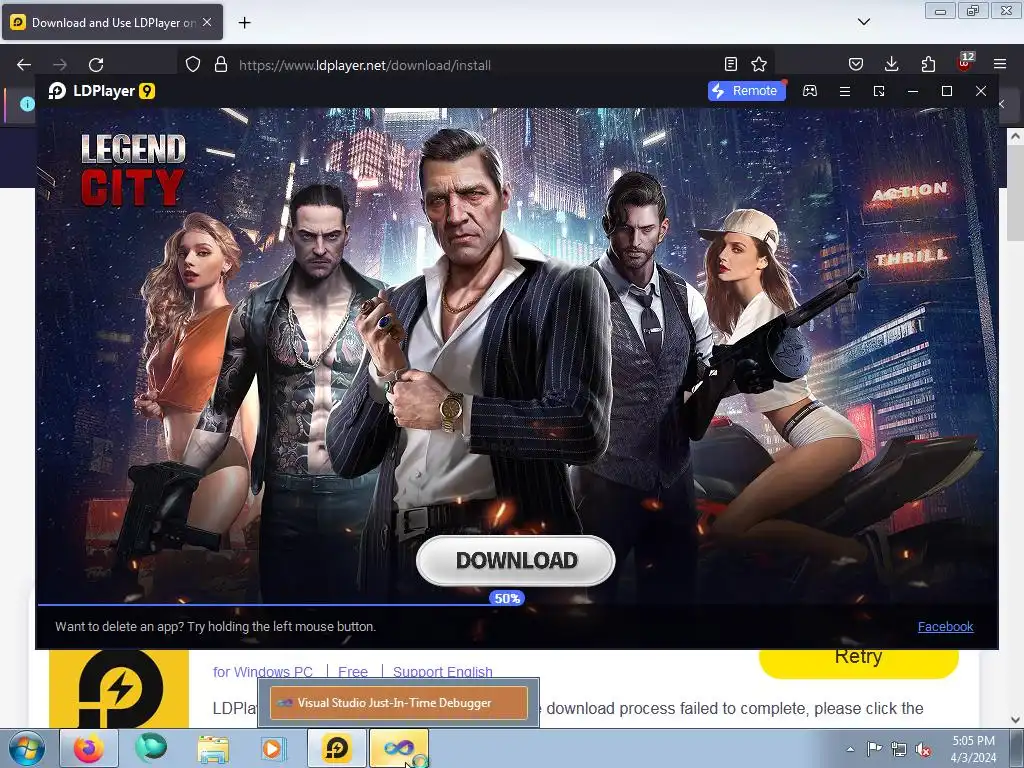
Task: Maximize the LDPlayer window
Action: (x=947, y=91)
